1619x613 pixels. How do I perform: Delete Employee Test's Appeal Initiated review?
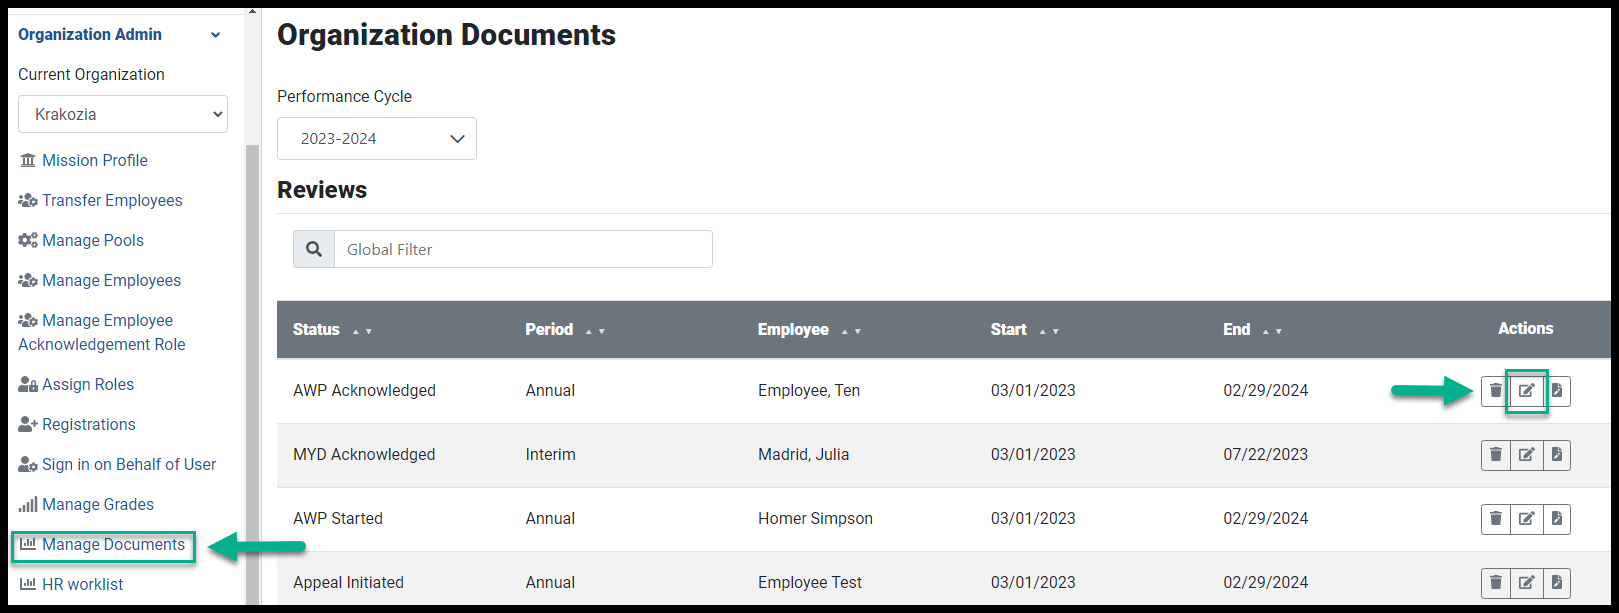(1496, 583)
